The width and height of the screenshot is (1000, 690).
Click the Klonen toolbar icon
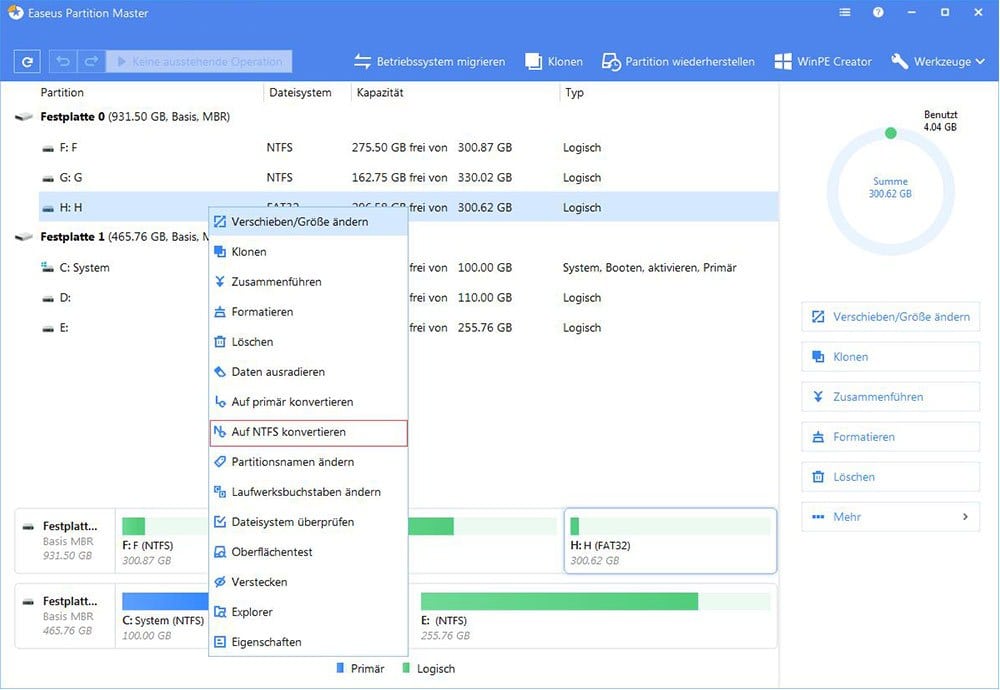tap(554, 62)
